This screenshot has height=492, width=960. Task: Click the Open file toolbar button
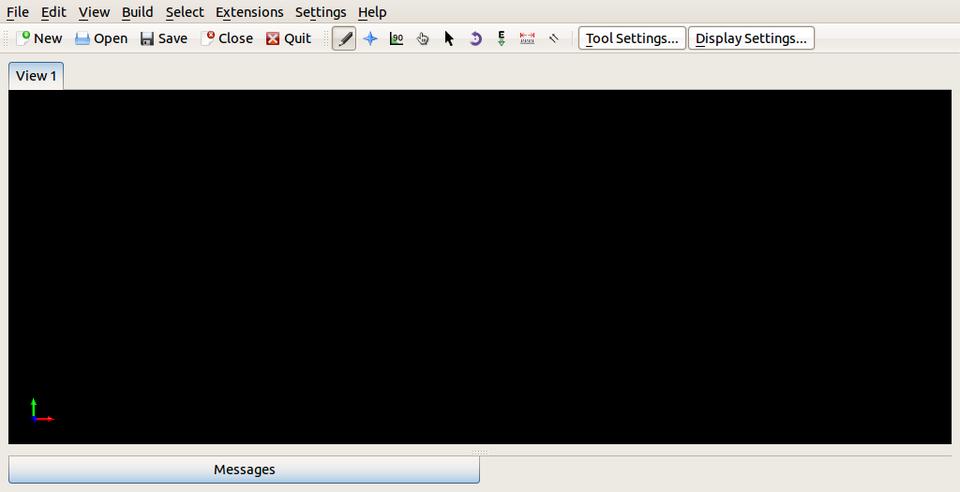101,39
